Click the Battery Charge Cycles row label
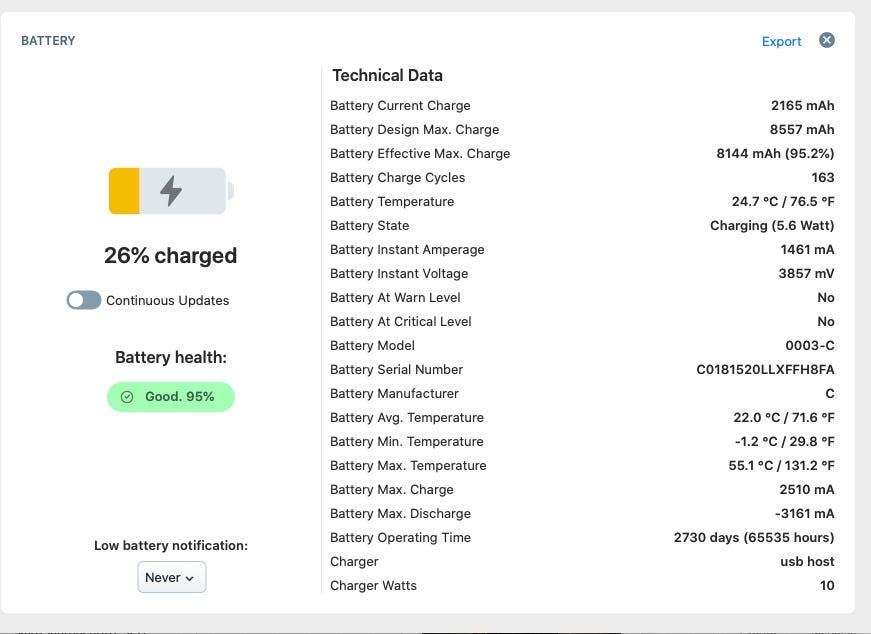Viewport: 871px width, 634px height. coord(397,178)
